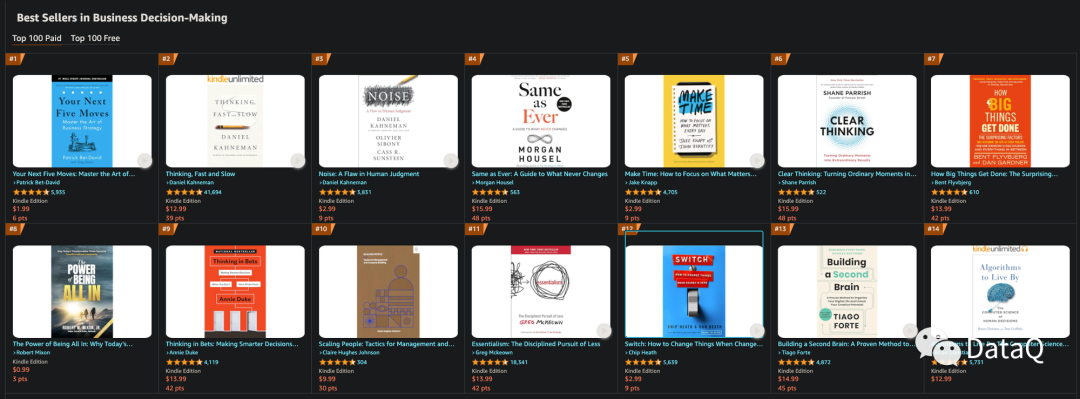1080x399 pixels.
Task: Open the Noise: A Flaw in Human Judgment link
Action: 368,174
